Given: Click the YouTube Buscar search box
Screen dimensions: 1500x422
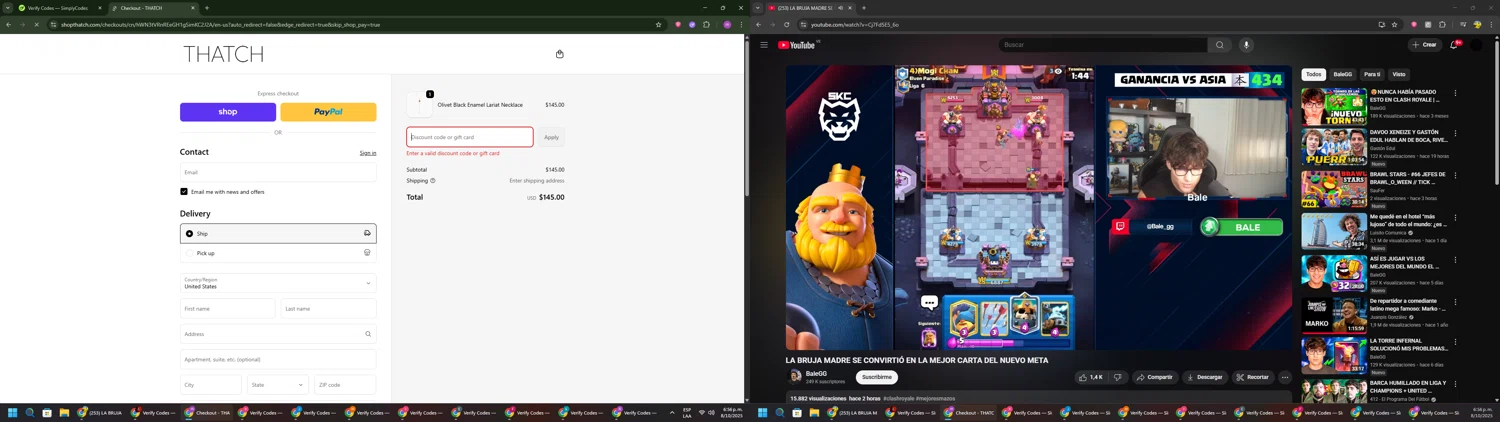Looking at the screenshot, I should click(x=1103, y=45).
